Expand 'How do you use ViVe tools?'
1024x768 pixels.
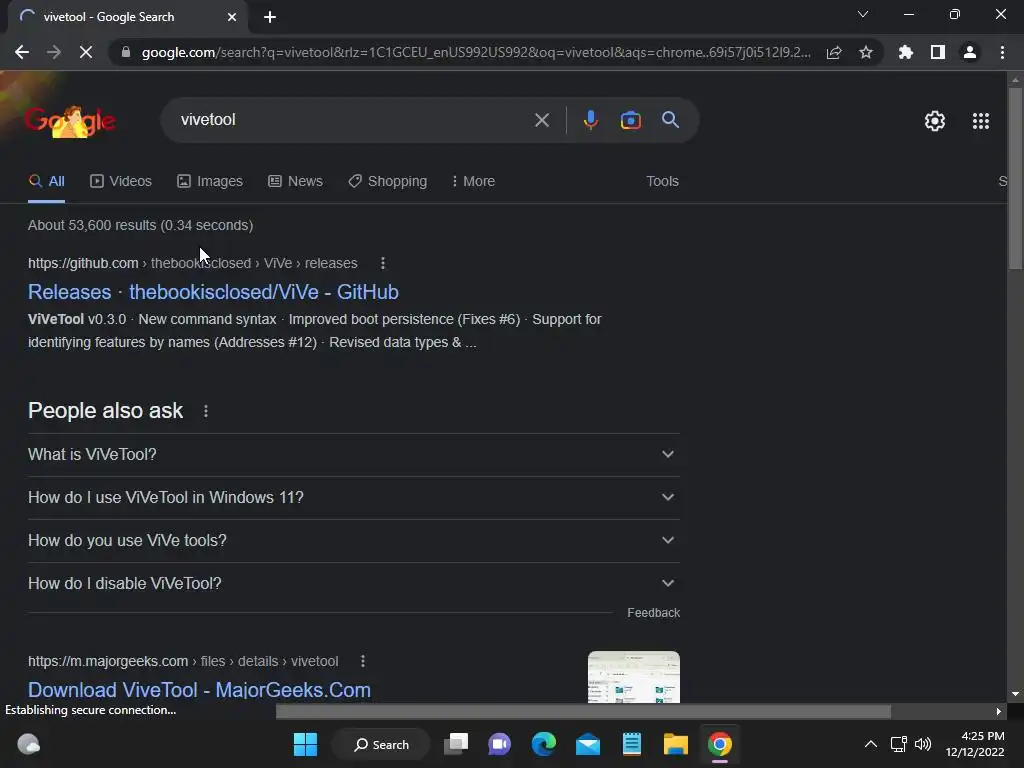pos(353,541)
